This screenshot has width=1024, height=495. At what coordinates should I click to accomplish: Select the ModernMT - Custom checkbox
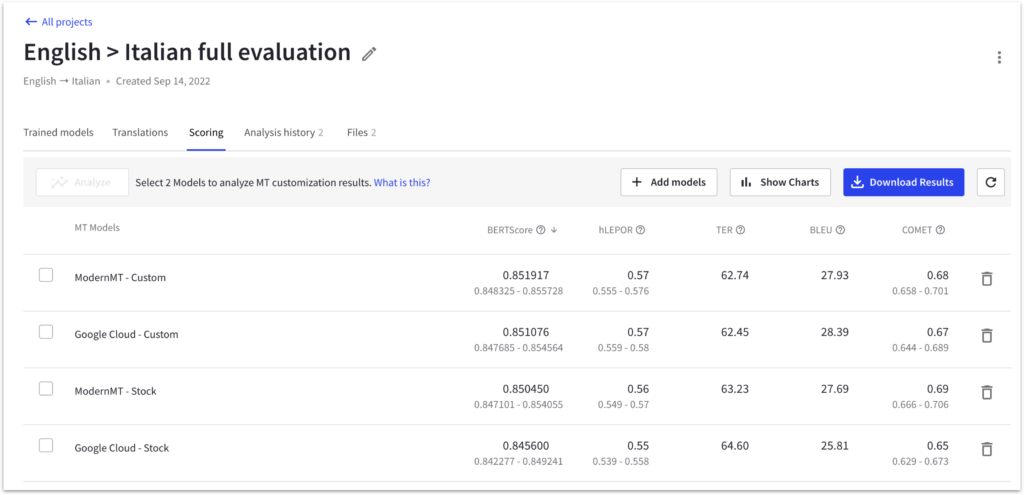(x=46, y=276)
